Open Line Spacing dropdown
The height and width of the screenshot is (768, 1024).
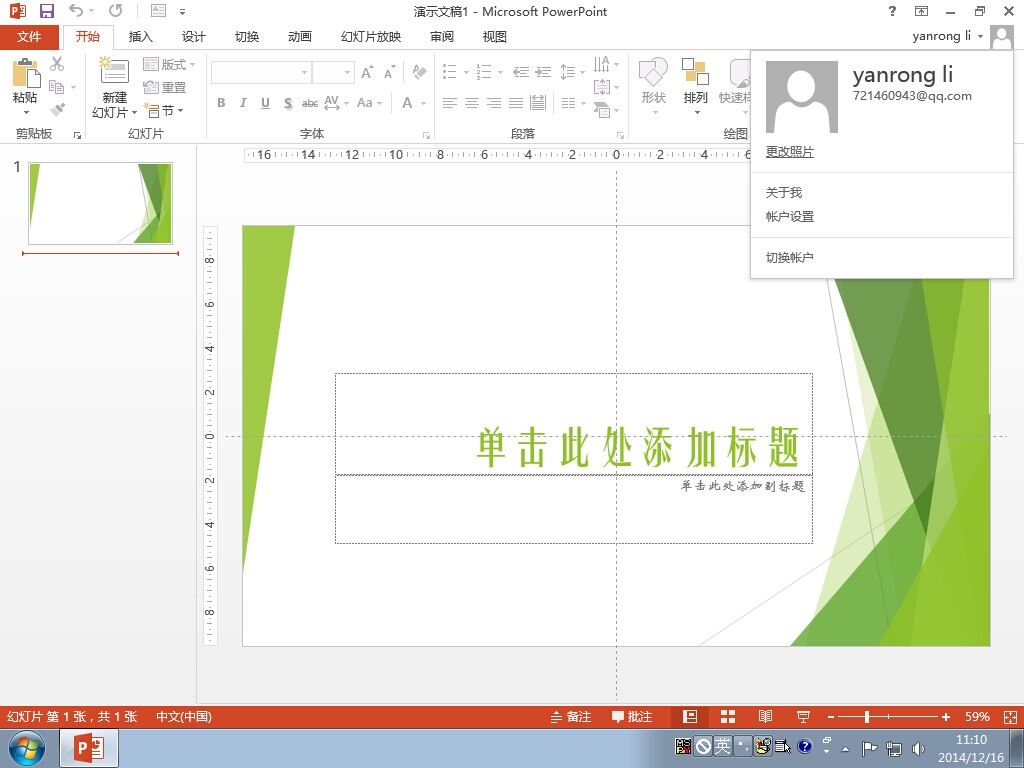tap(571, 72)
